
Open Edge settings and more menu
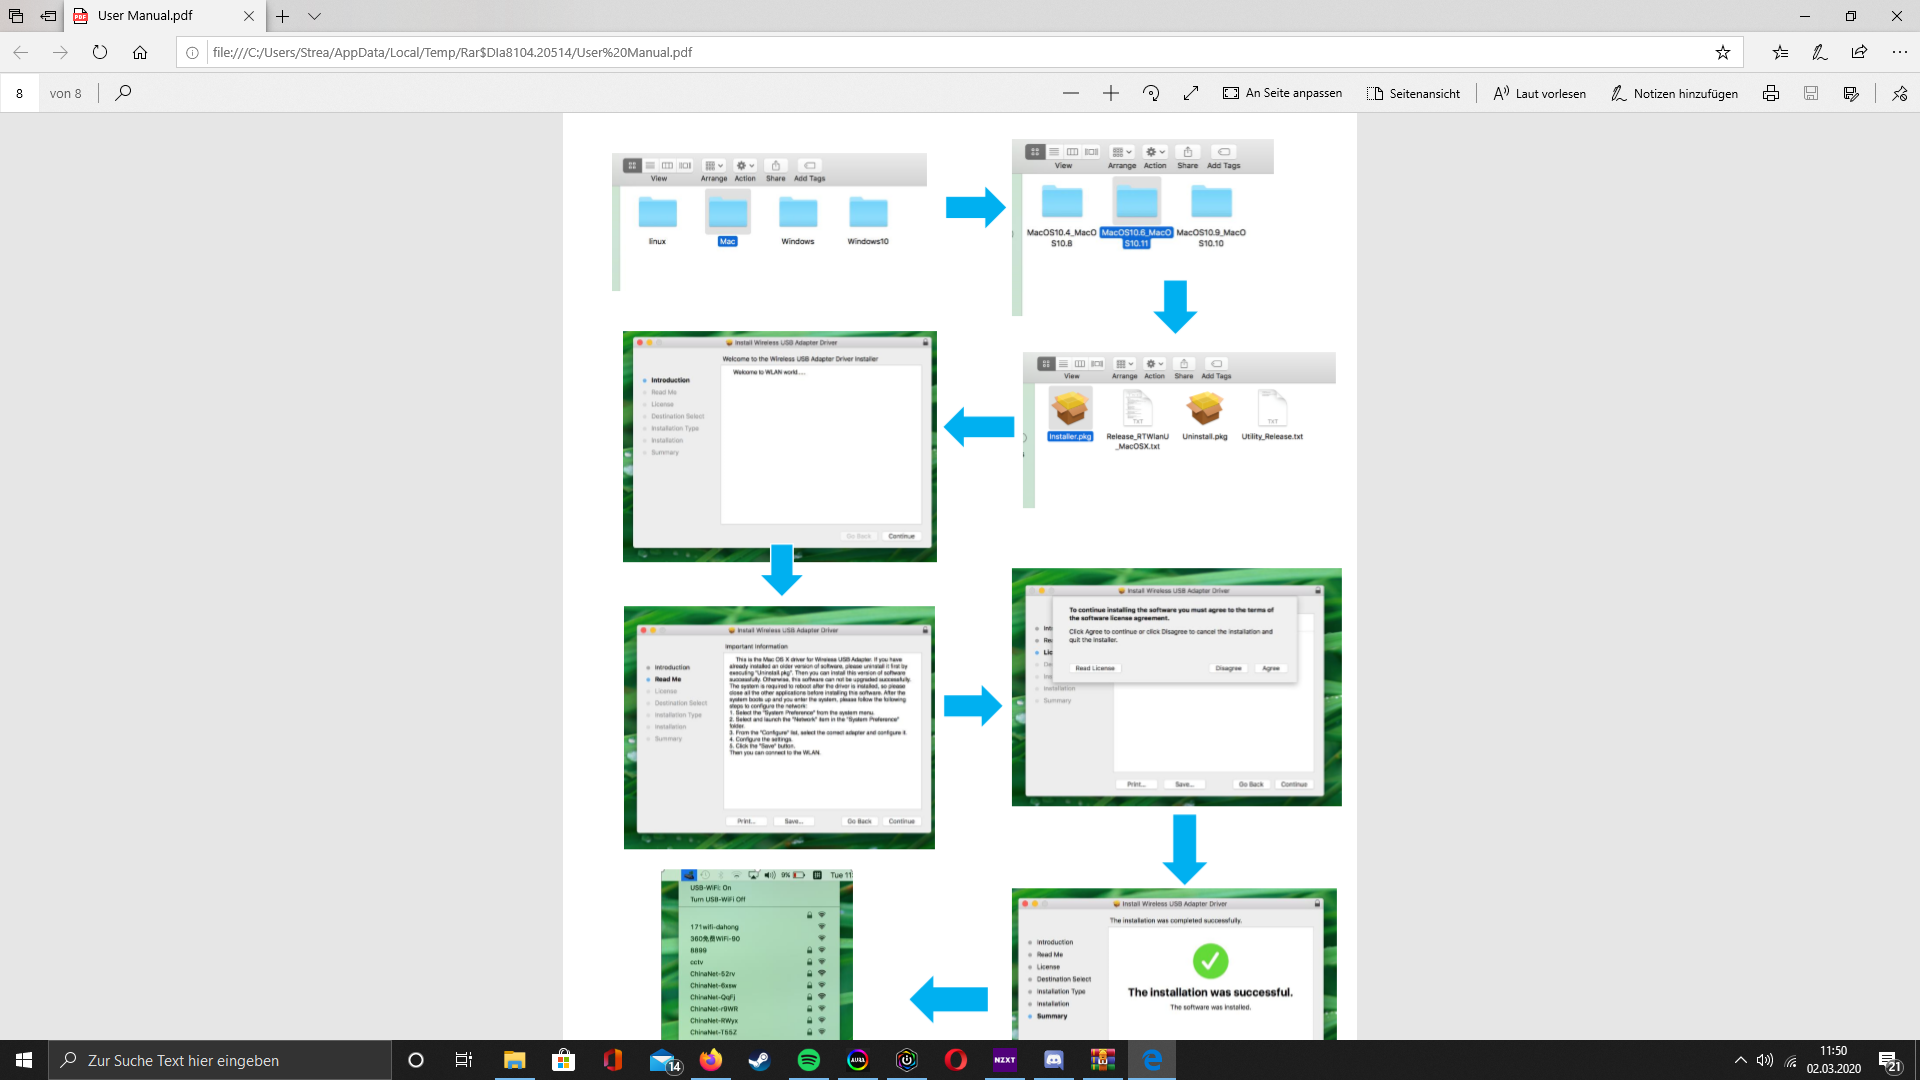1899,52
